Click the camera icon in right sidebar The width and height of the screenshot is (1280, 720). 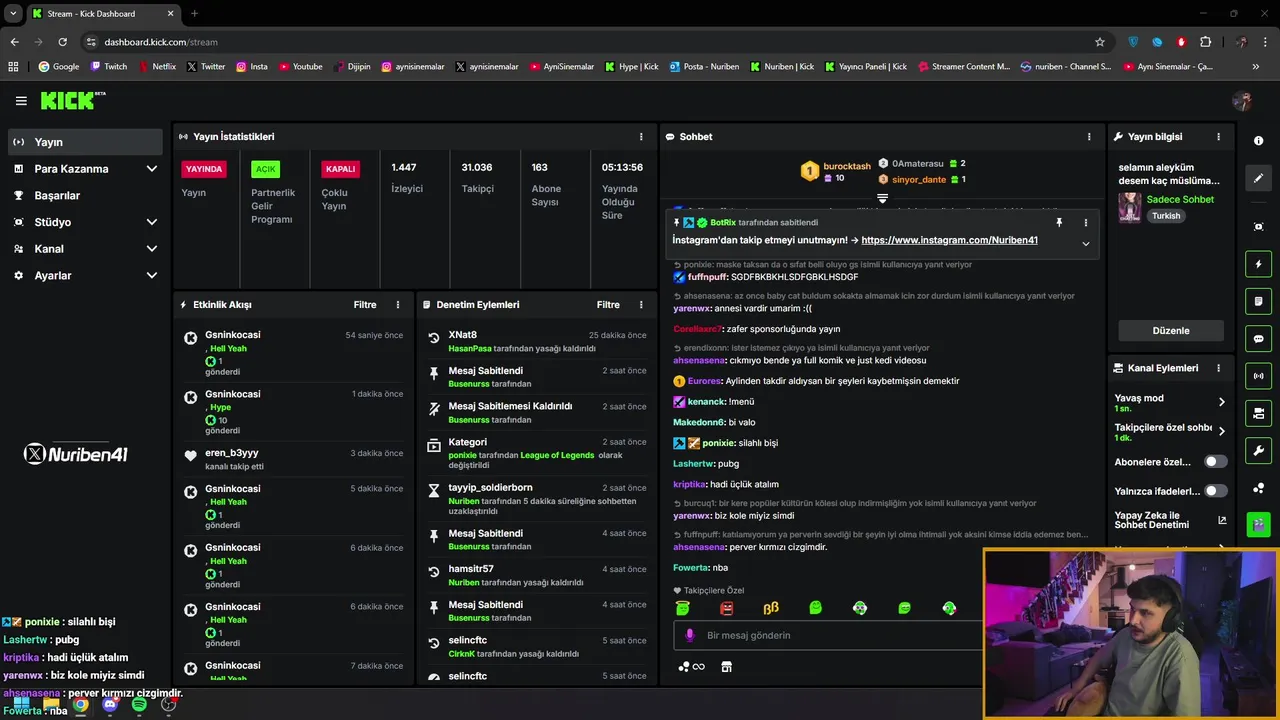click(1258, 413)
